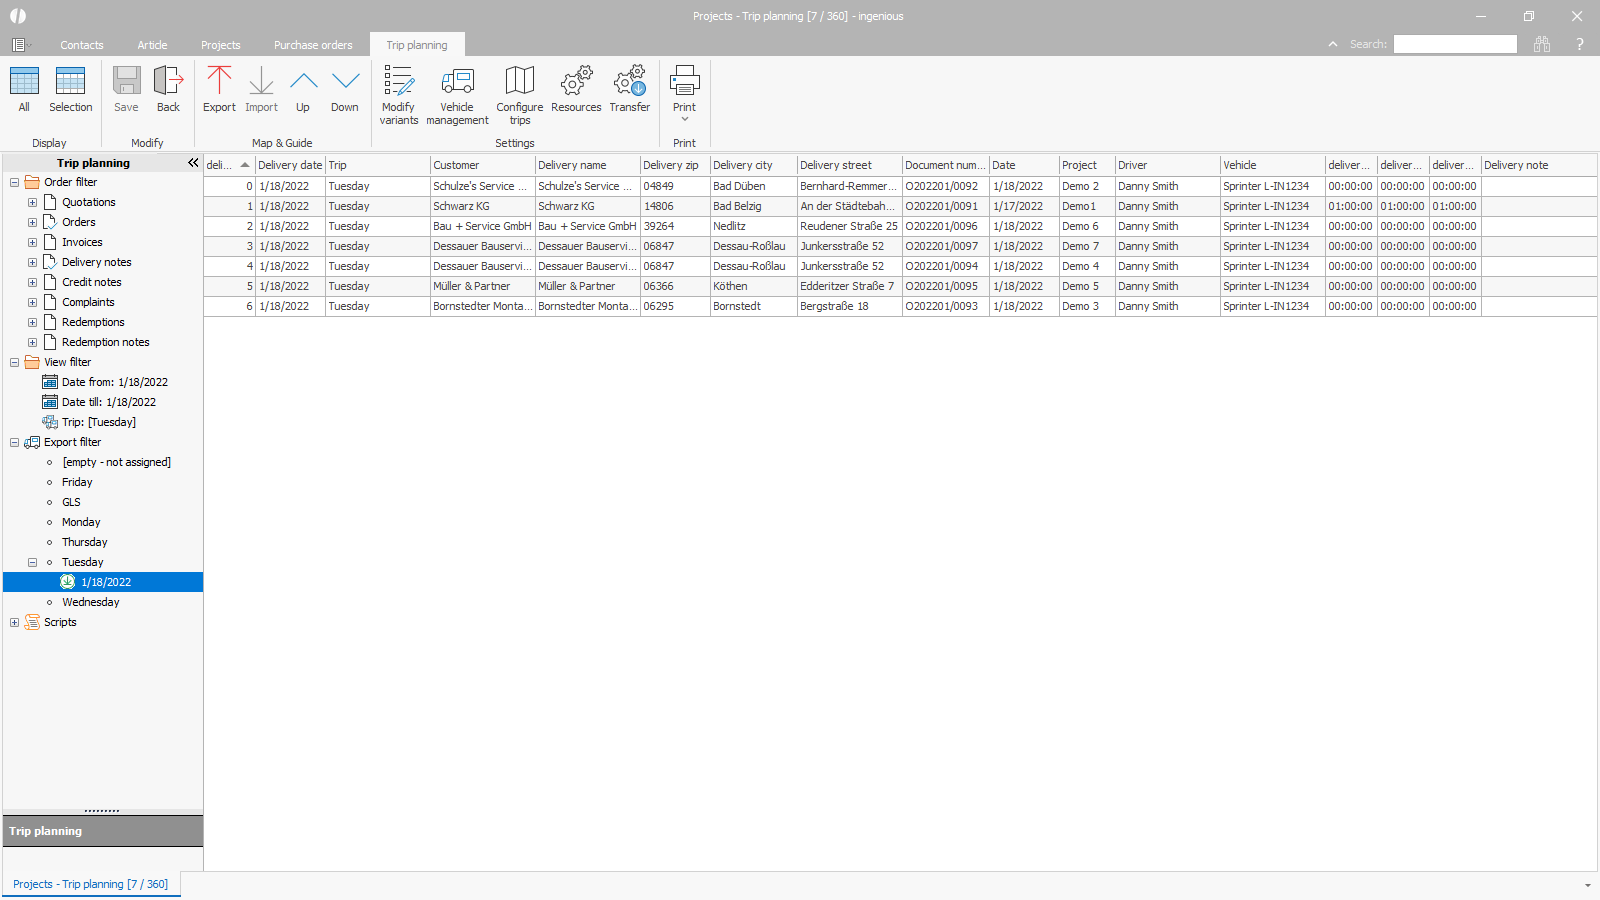The width and height of the screenshot is (1600, 900).
Task: Click Modify variants icon
Action: pos(398,95)
